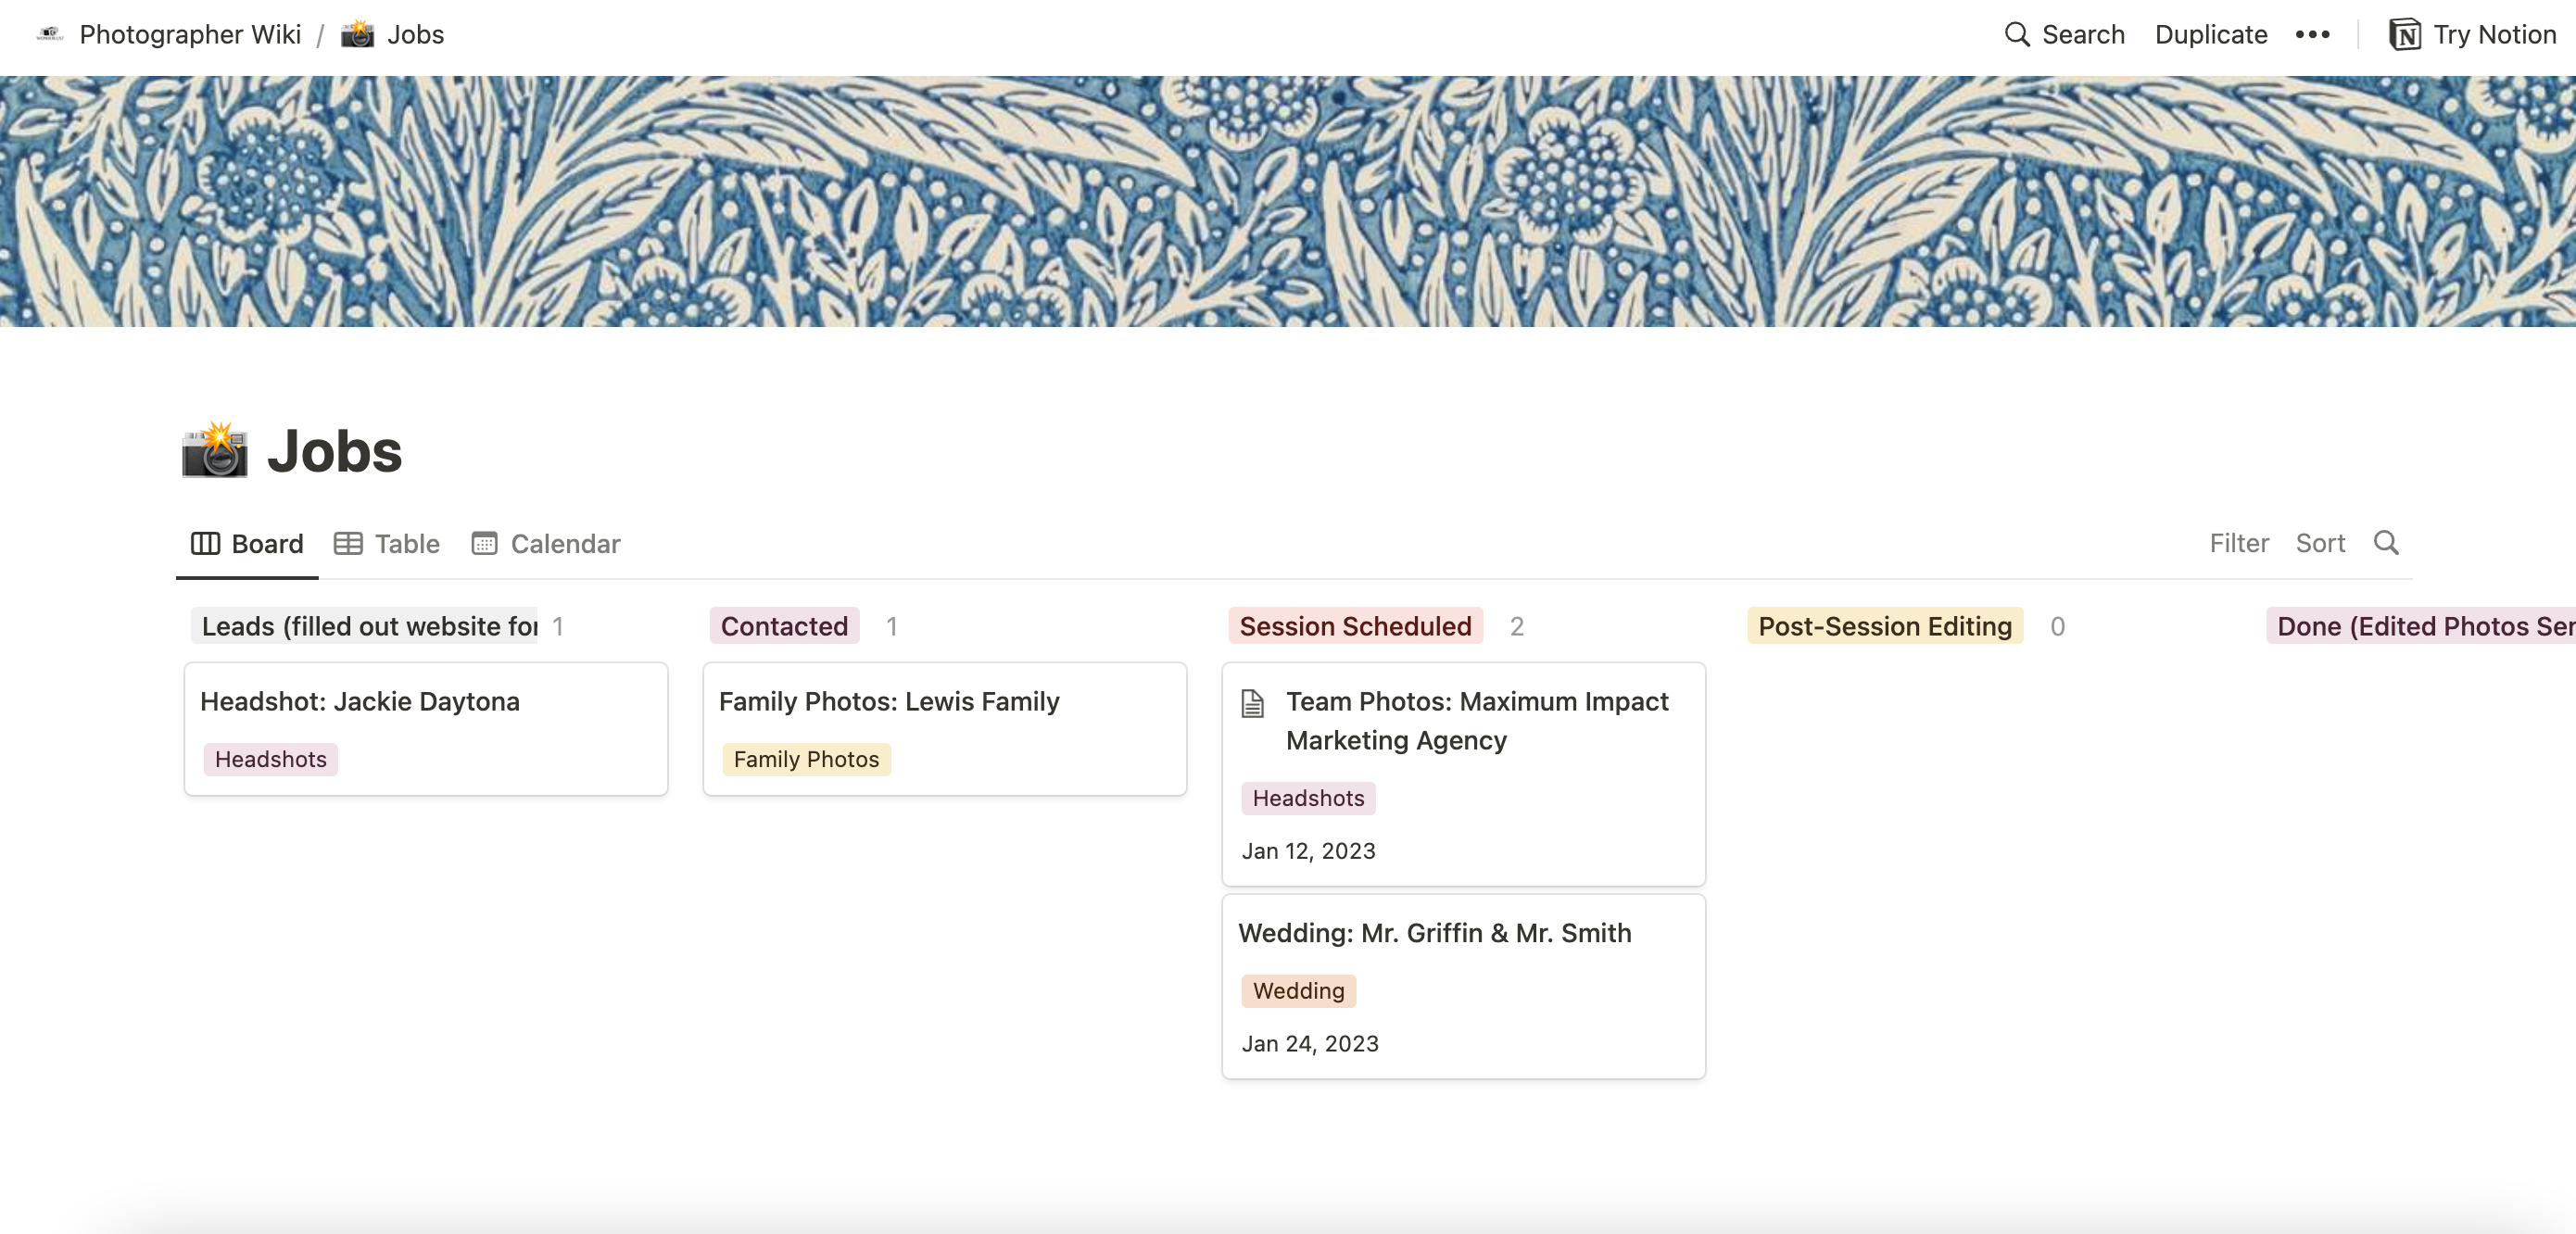Click the Duplicate button

click(x=2211, y=35)
